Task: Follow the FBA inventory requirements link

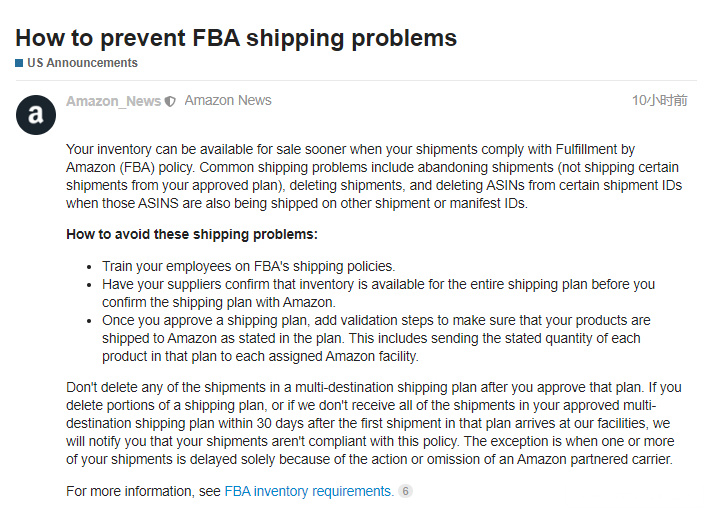Action: [309, 491]
